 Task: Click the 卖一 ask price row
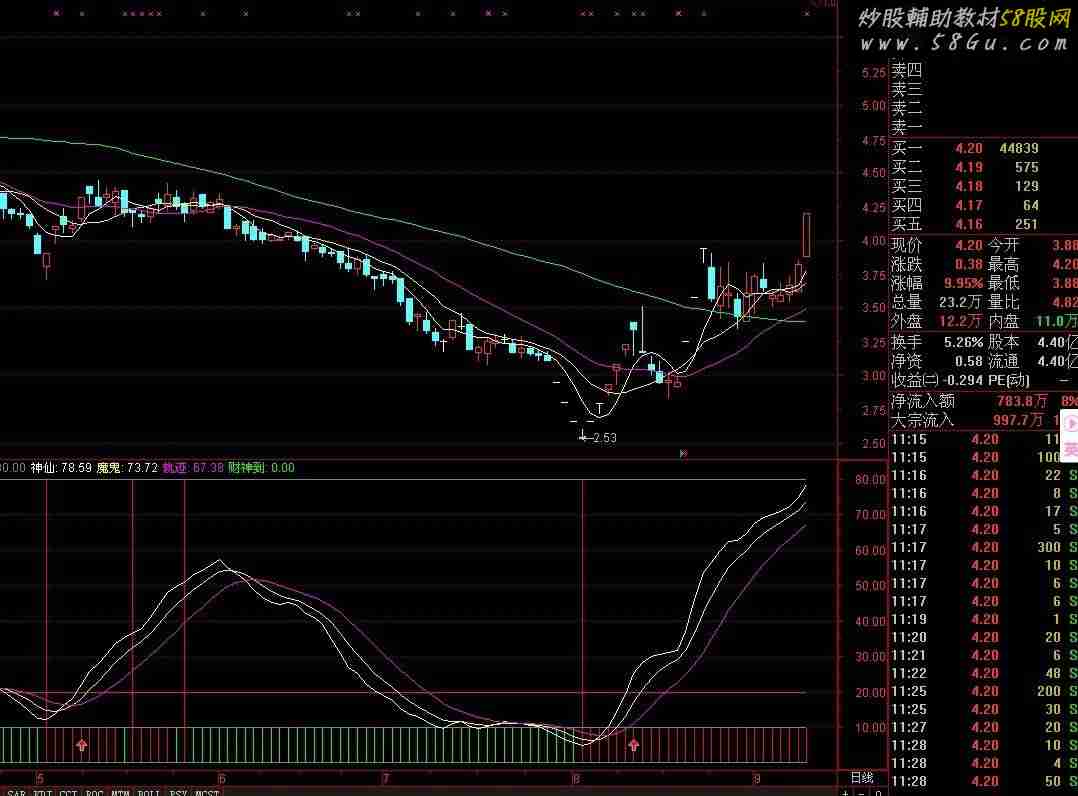(908, 128)
